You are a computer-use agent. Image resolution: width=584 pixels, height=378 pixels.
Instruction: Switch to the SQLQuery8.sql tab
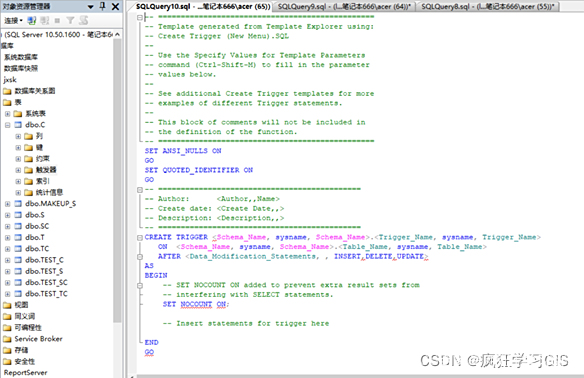pos(488,6)
